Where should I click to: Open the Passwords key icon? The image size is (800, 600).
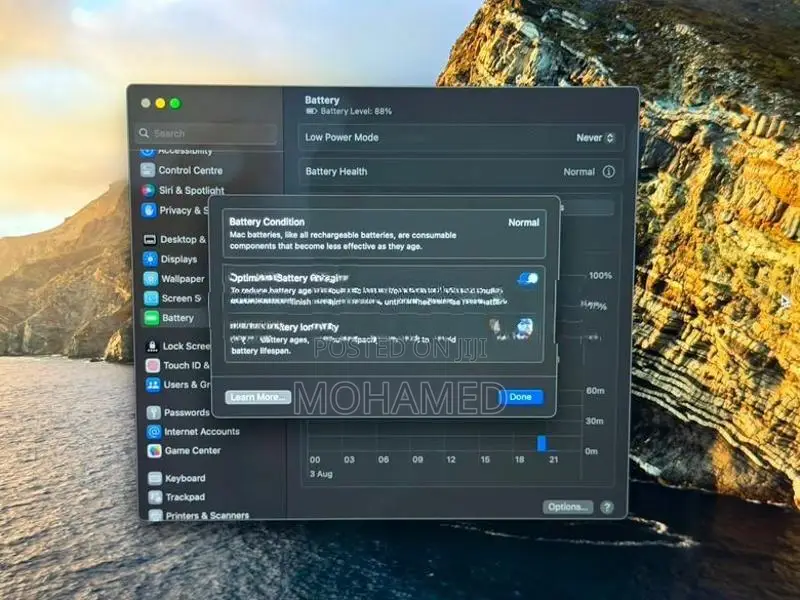(x=154, y=413)
